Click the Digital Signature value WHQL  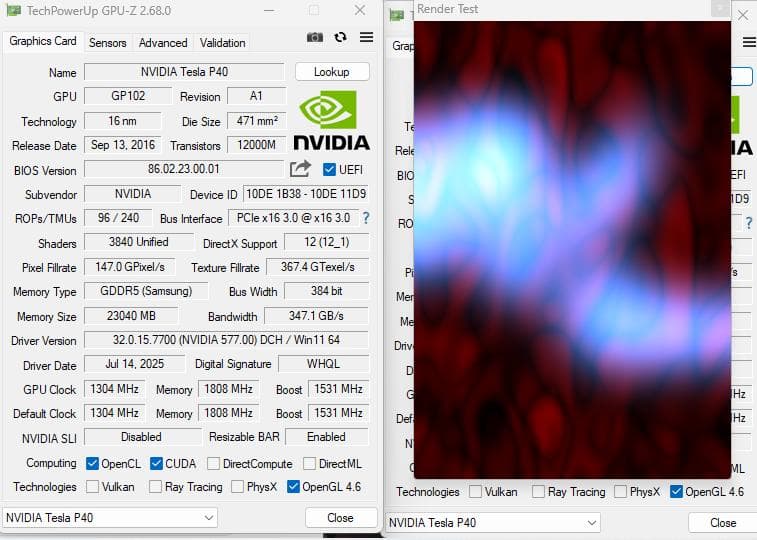pyautogui.click(x=323, y=364)
